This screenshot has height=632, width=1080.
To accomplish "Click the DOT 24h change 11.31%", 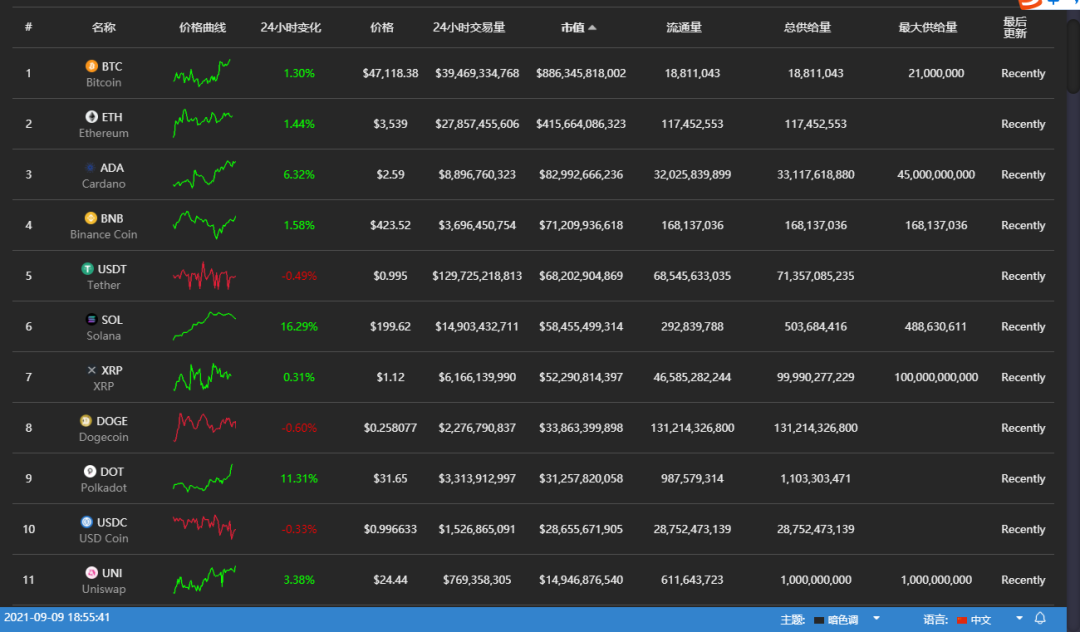I will pyautogui.click(x=299, y=478).
